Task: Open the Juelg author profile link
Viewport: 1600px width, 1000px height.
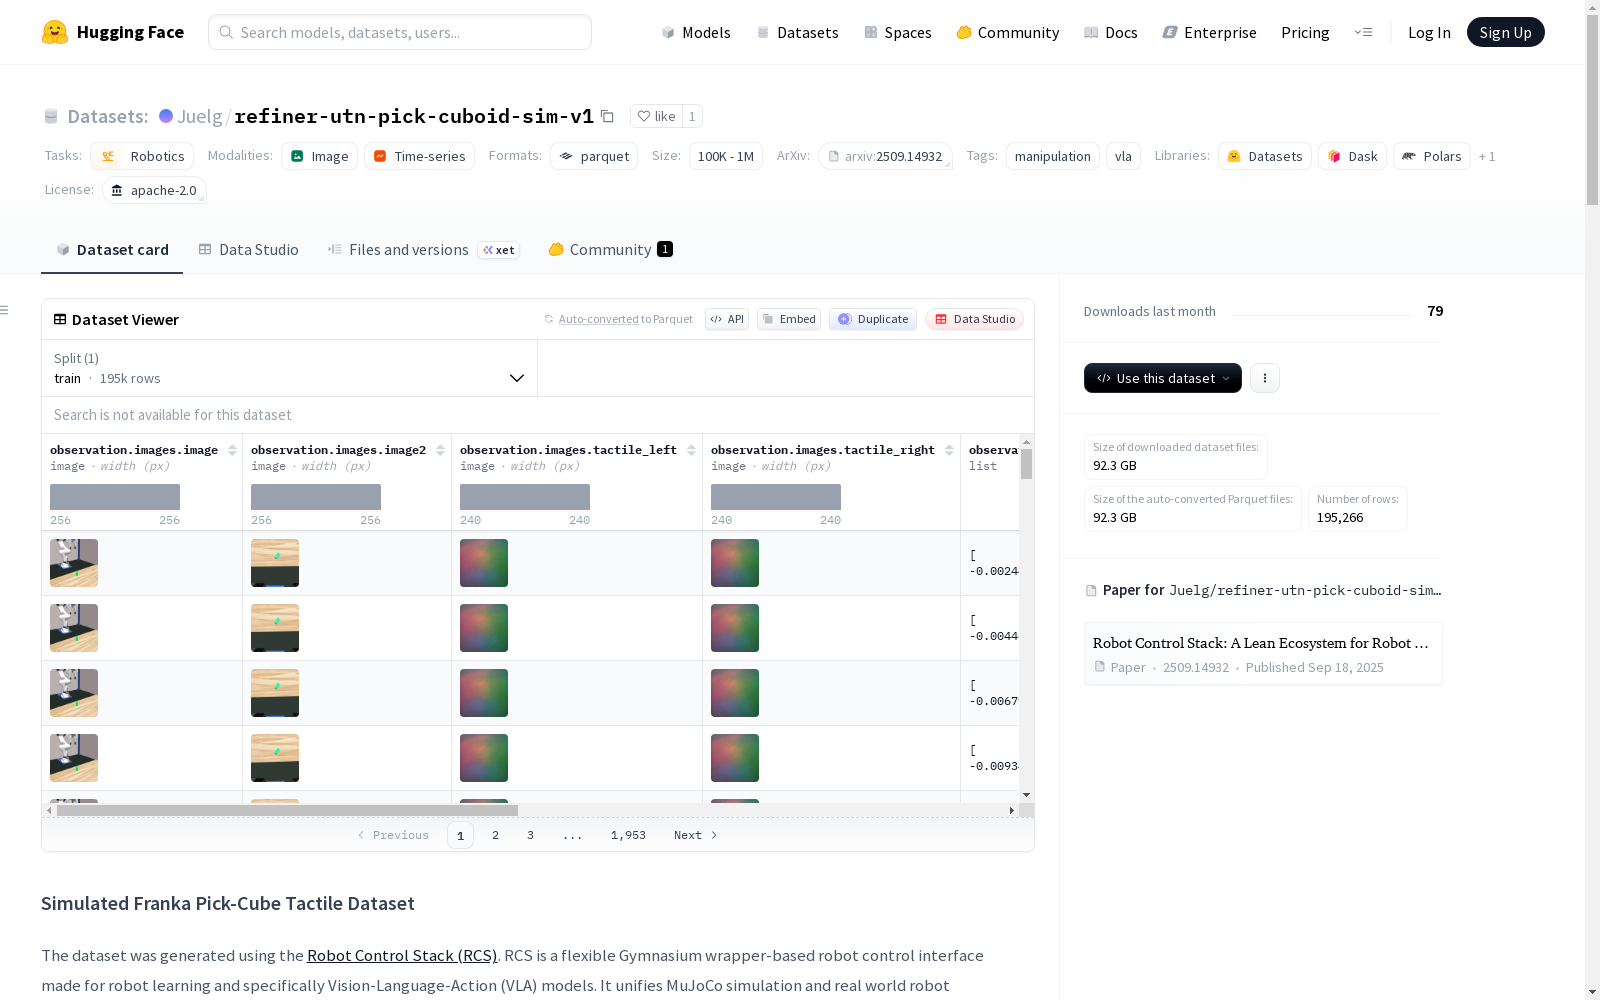Action: [x=200, y=116]
